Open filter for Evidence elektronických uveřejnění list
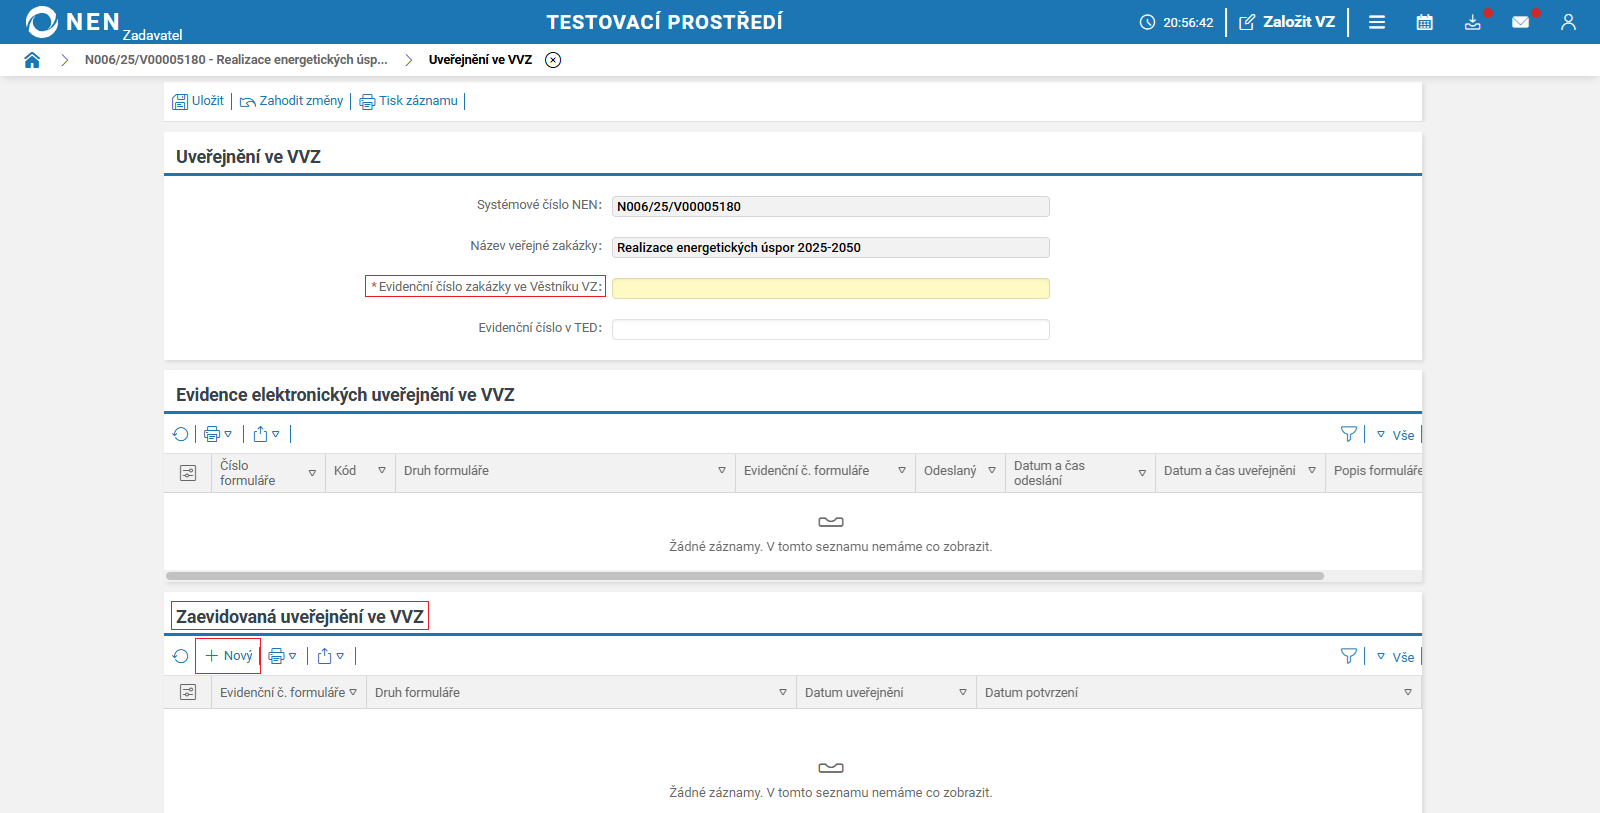The width and height of the screenshot is (1600, 813). click(x=1349, y=434)
